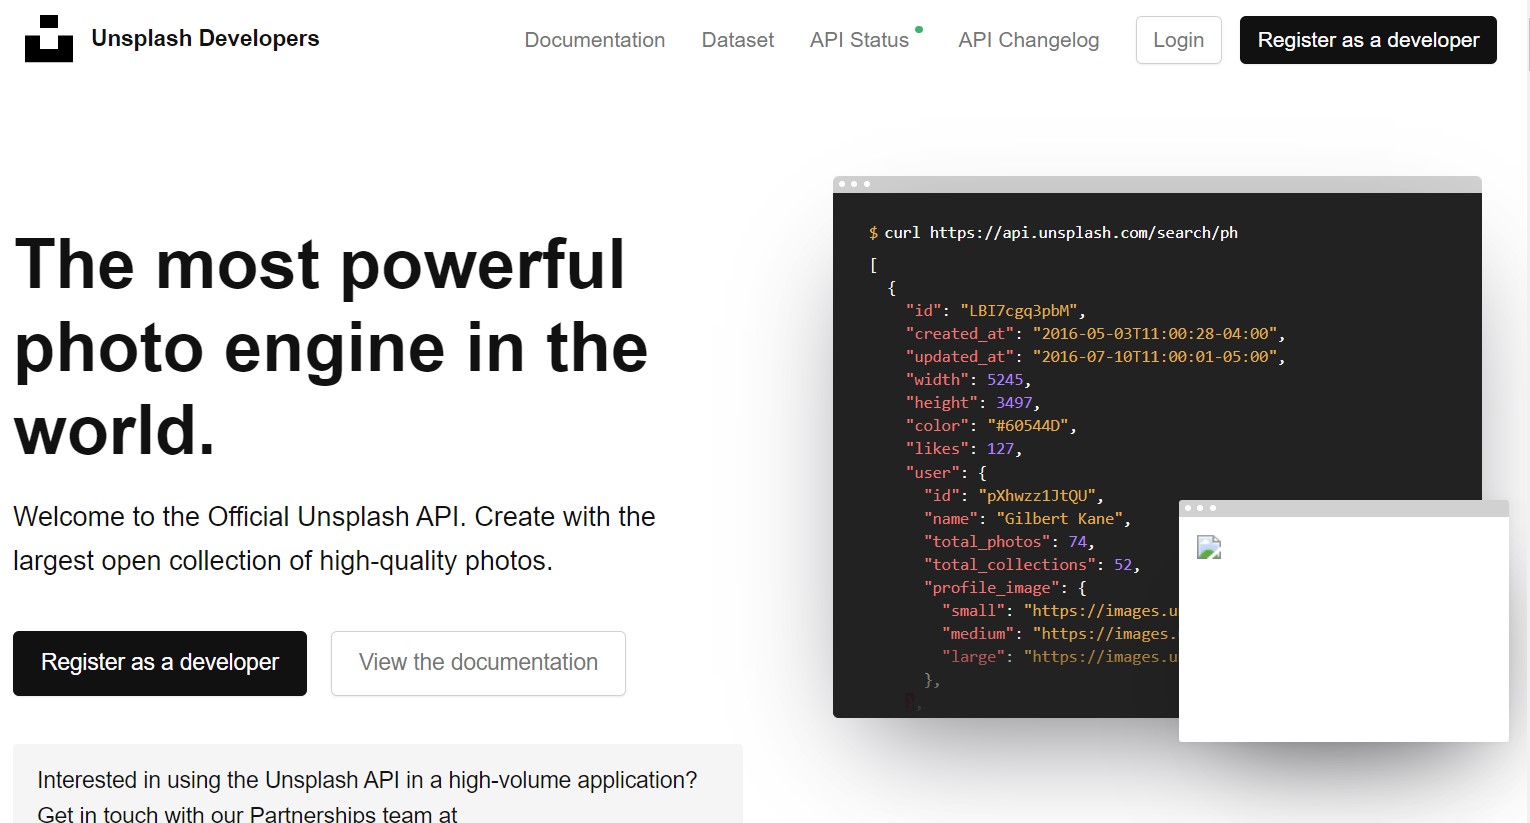Click the broken image icon in white preview window
The width and height of the screenshot is (1530, 823).
pyautogui.click(x=1209, y=547)
